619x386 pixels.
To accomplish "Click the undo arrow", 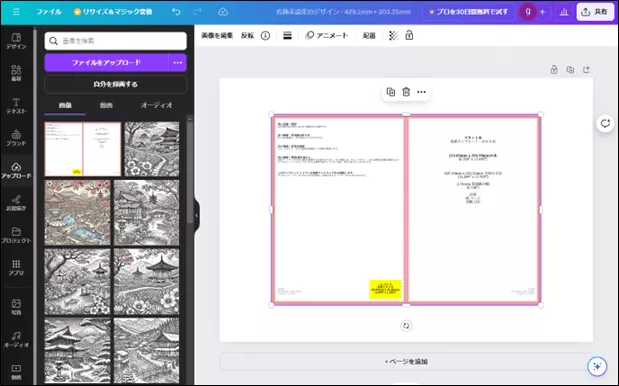I will click(176, 12).
